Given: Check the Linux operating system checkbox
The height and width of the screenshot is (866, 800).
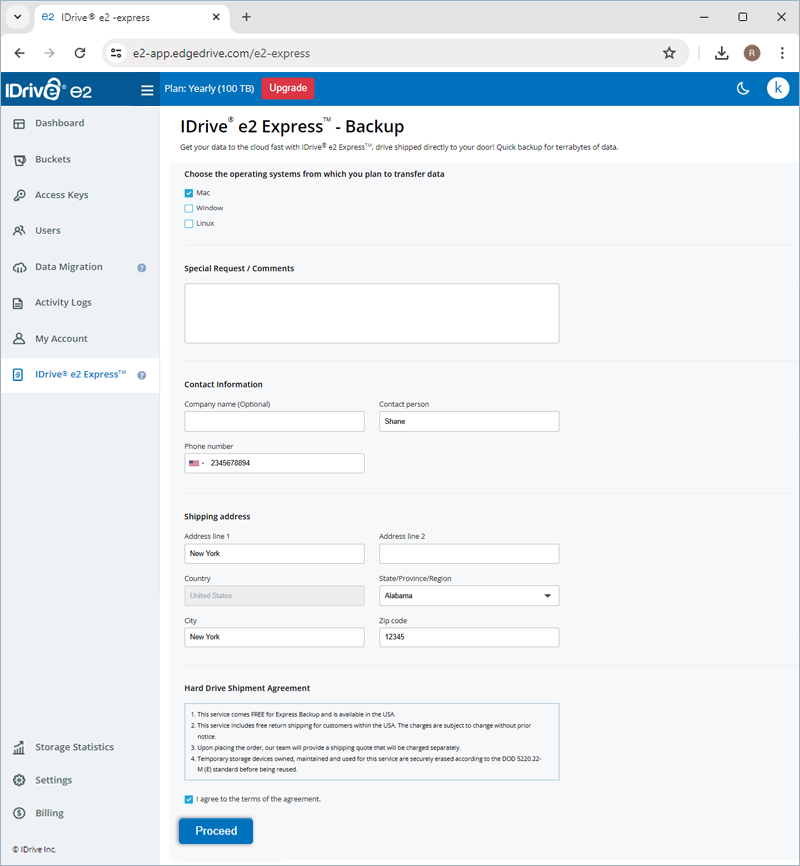Looking at the screenshot, I should (x=189, y=224).
